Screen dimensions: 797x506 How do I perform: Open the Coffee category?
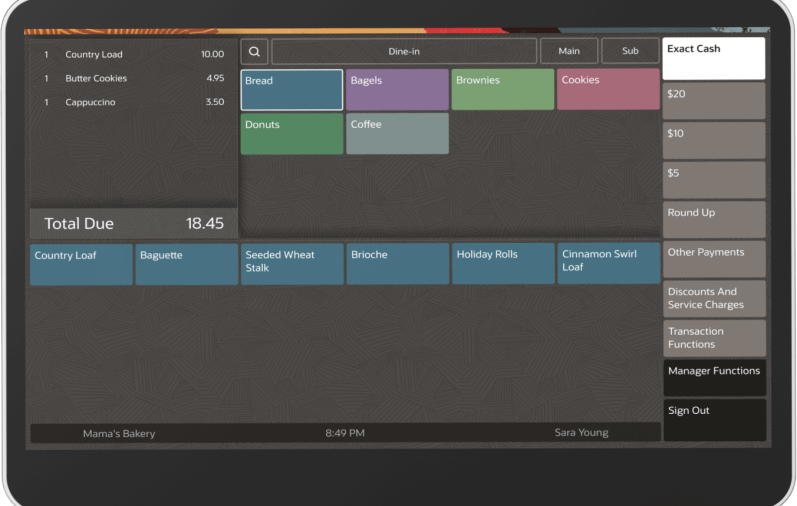coord(397,133)
